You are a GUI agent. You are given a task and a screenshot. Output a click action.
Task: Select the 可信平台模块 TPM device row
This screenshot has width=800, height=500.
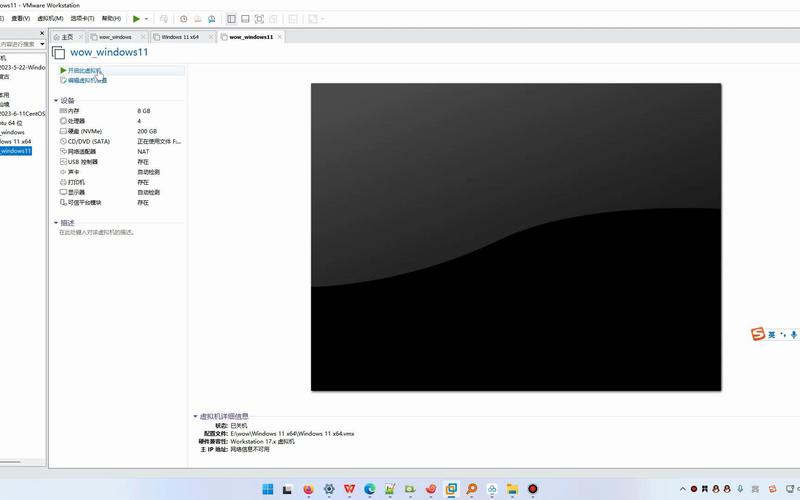pos(120,203)
